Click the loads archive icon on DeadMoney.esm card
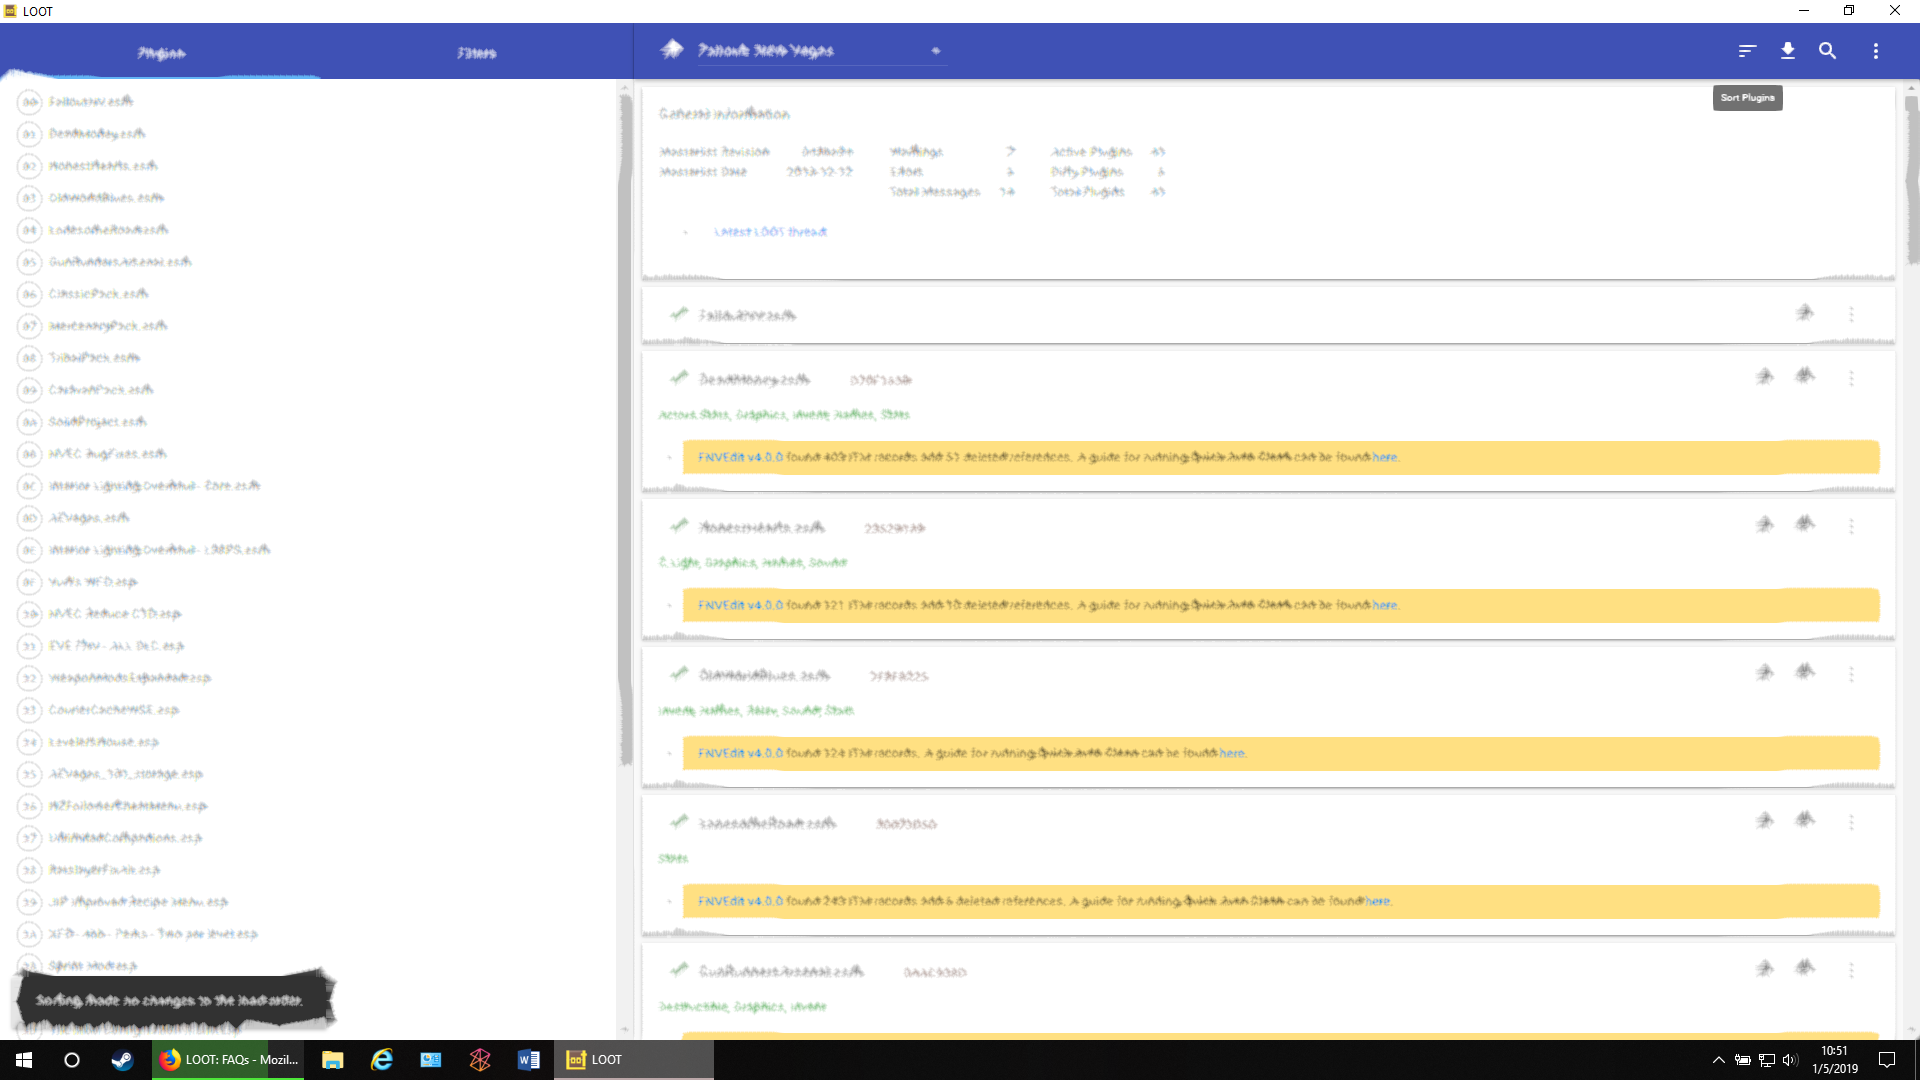Viewport: 1920px width, 1080px height. (1805, 377)
